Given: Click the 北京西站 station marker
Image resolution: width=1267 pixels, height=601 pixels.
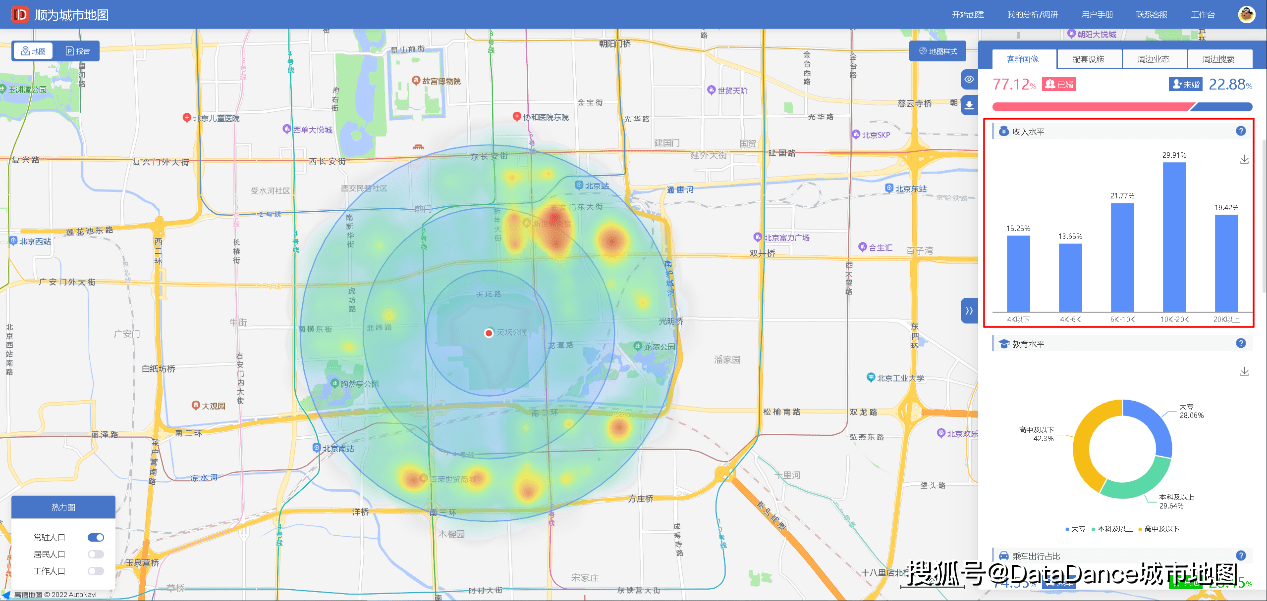Looking at the screenshot, I should (13, 241).
